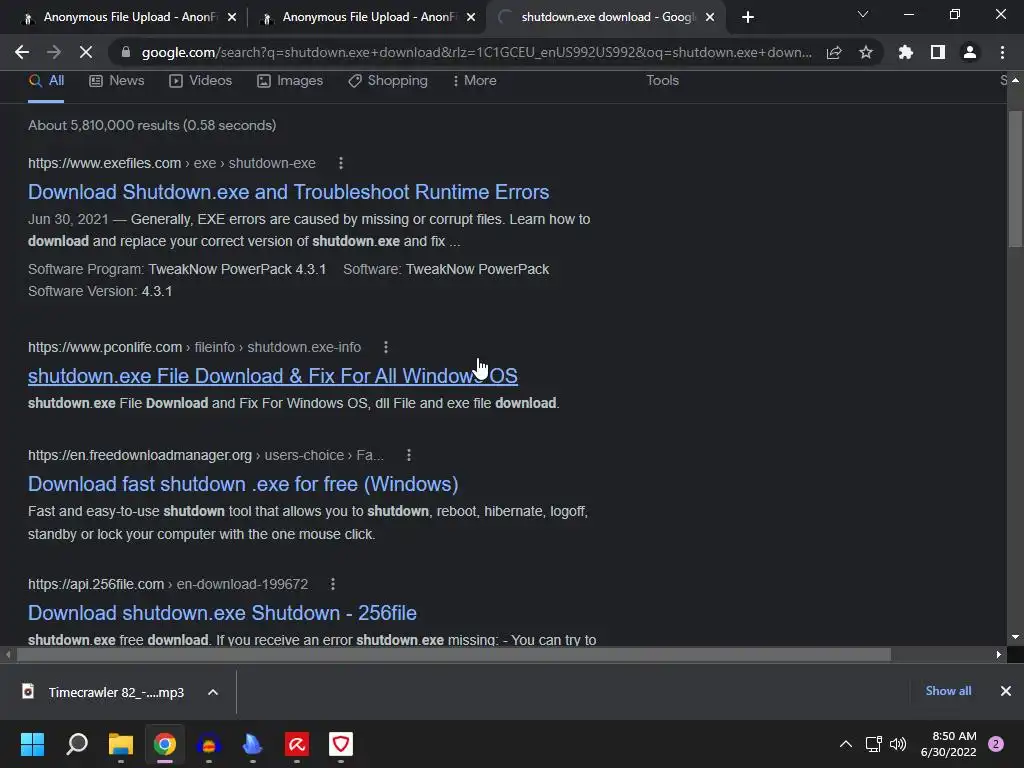This screenshot has width=1024, height=768.
Task: Open the blue flame app in taskbar
Action: pyautogui.click(x=253, y=744)
